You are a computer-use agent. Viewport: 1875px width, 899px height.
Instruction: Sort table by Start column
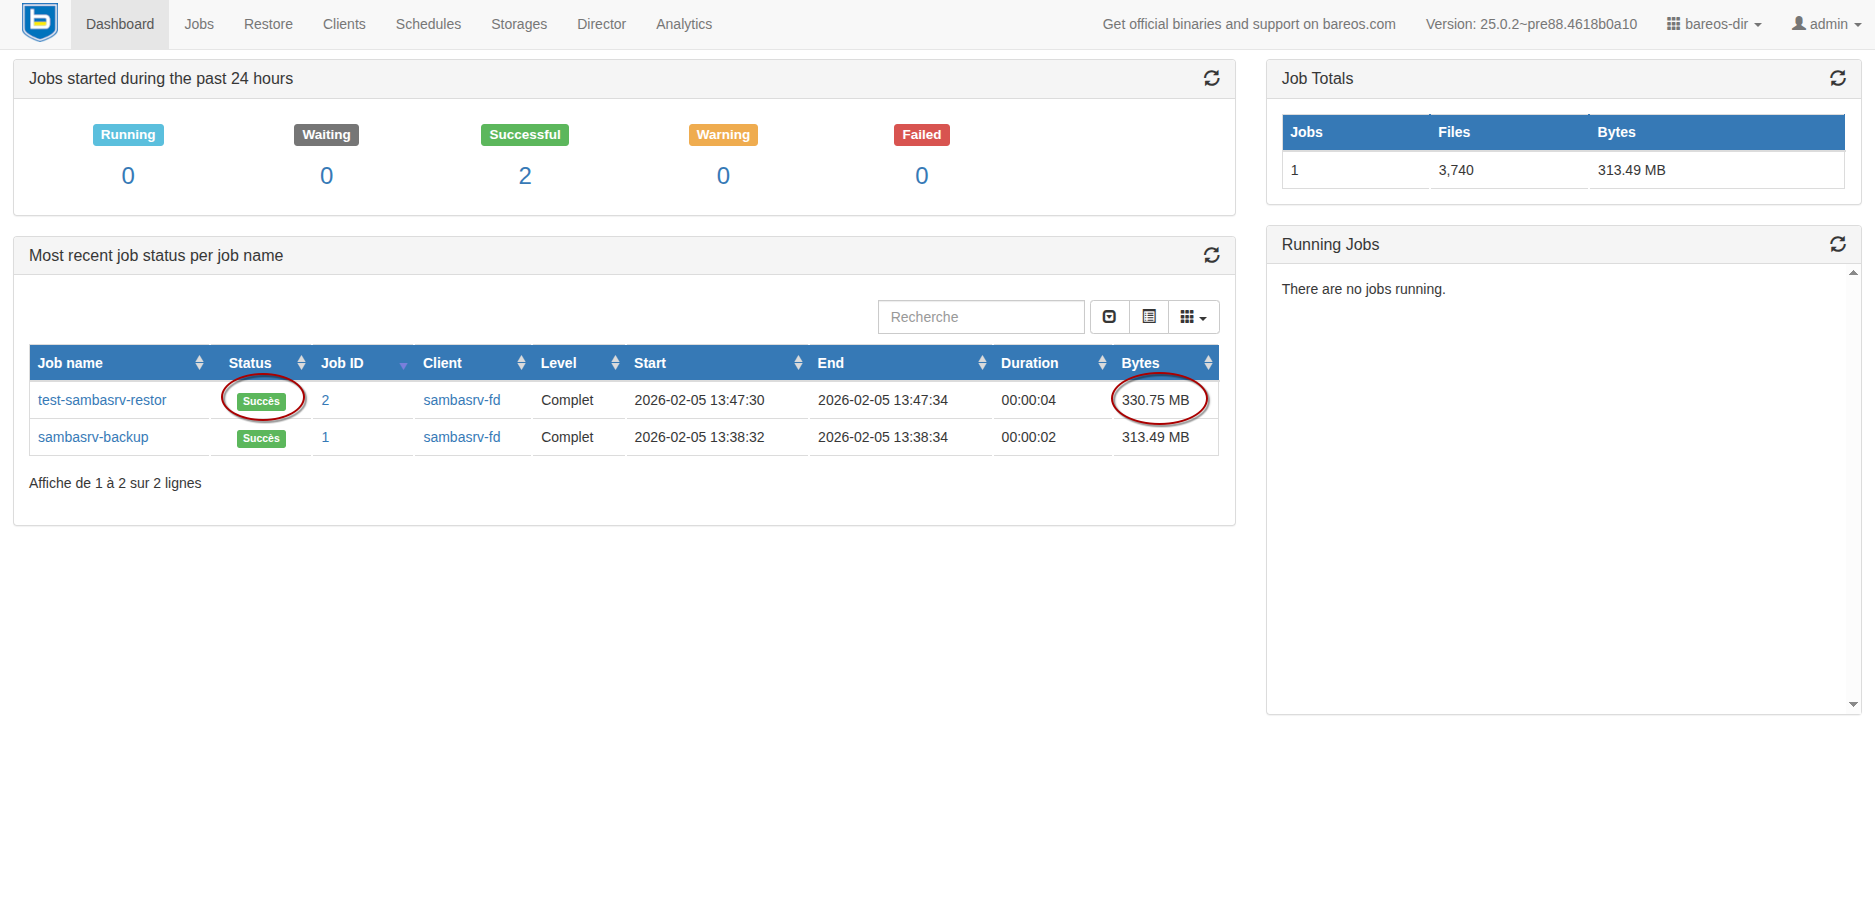click(717, 363)
